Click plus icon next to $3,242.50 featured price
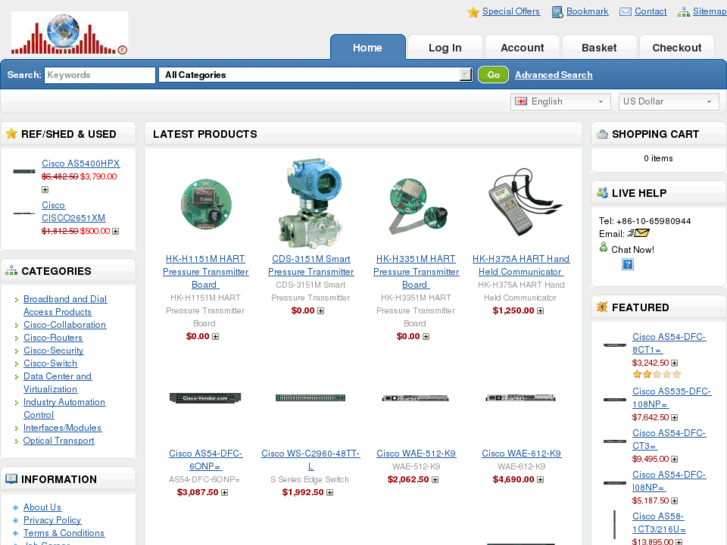This screenshot has height=545, width=727. coord(675,363)
